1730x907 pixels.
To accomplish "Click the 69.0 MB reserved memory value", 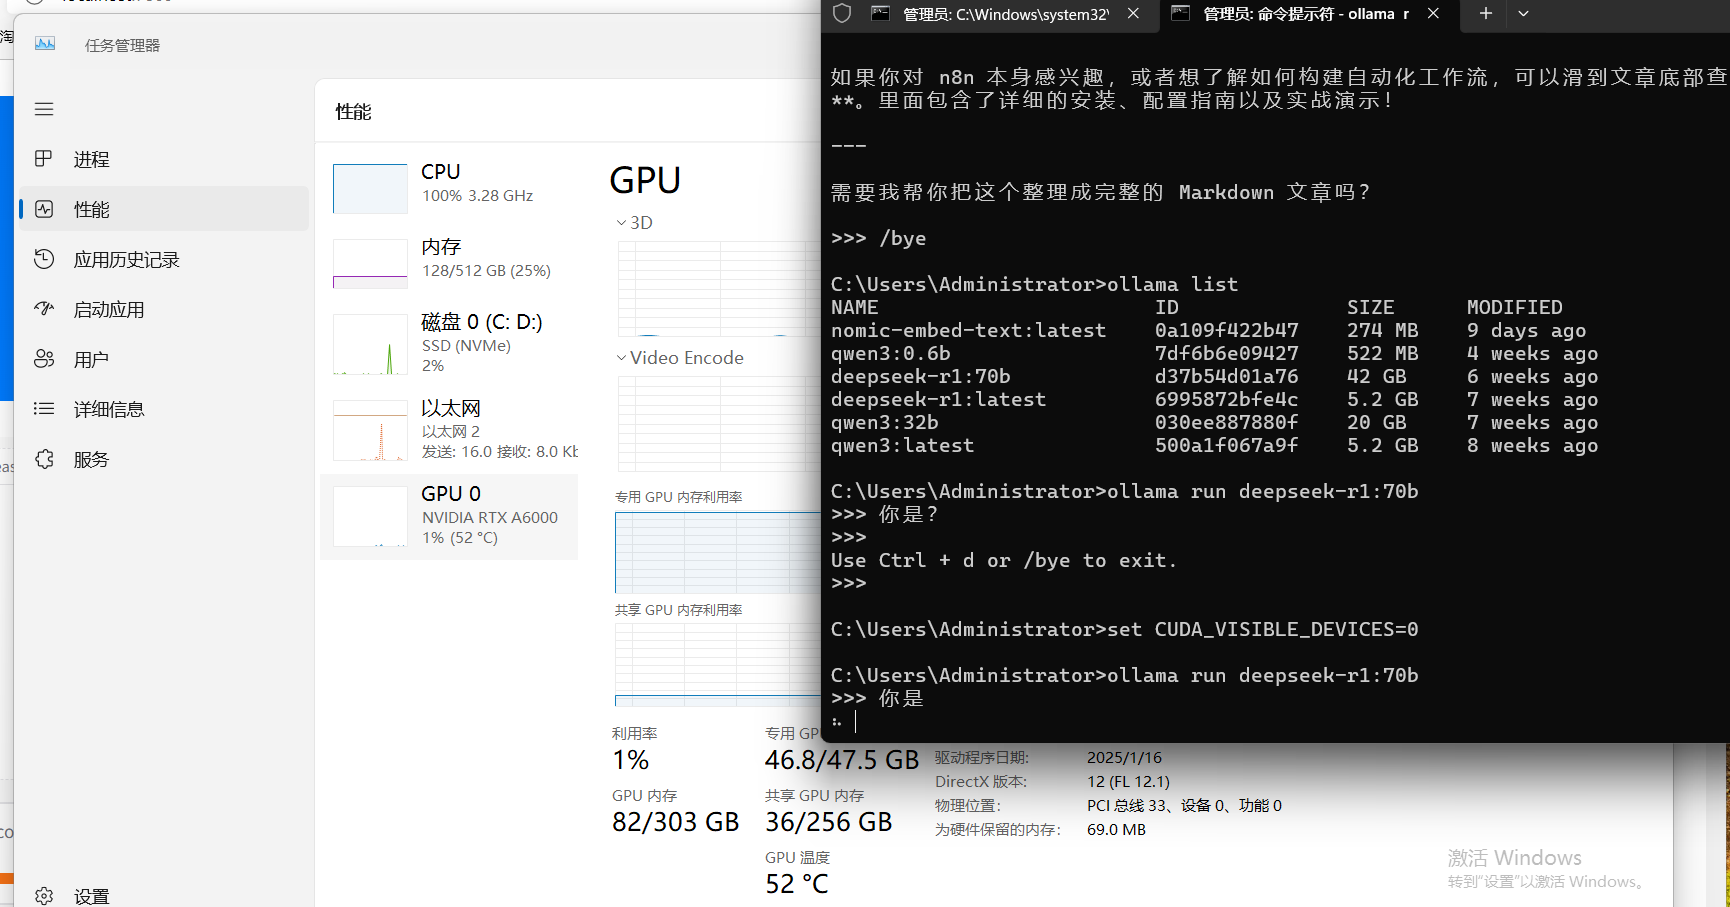I will click(1116, 830).
